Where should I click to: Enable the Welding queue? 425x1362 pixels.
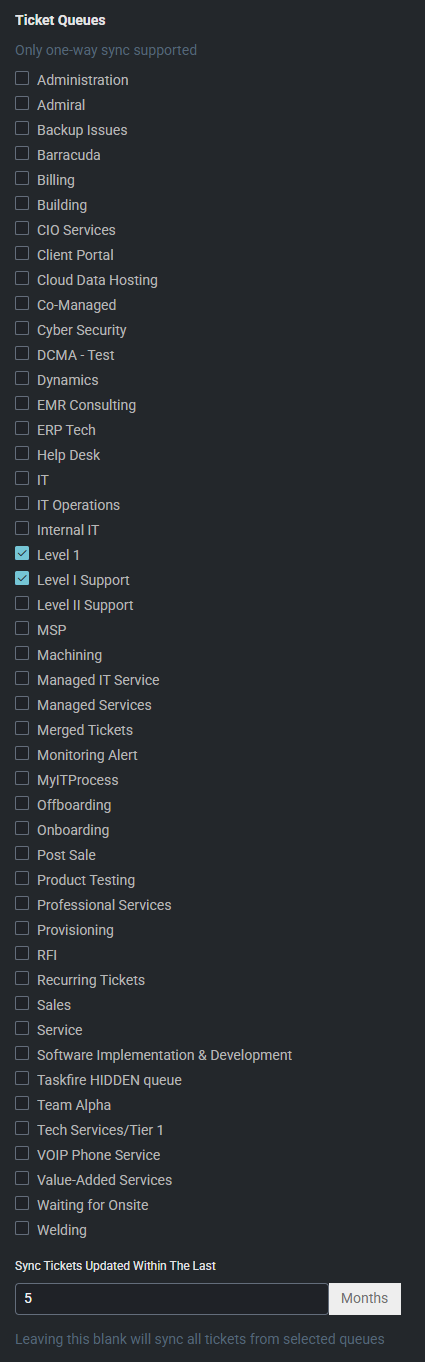[22, 1228]
